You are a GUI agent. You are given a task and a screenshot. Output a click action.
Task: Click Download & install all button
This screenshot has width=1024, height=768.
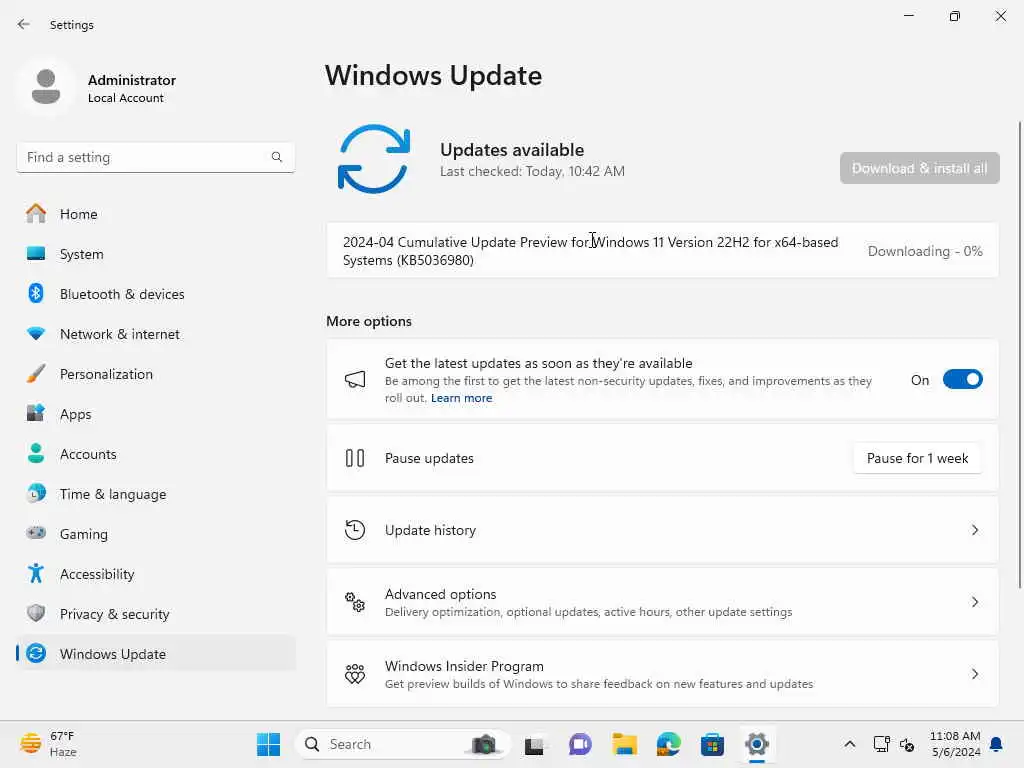tap(920, 168)
